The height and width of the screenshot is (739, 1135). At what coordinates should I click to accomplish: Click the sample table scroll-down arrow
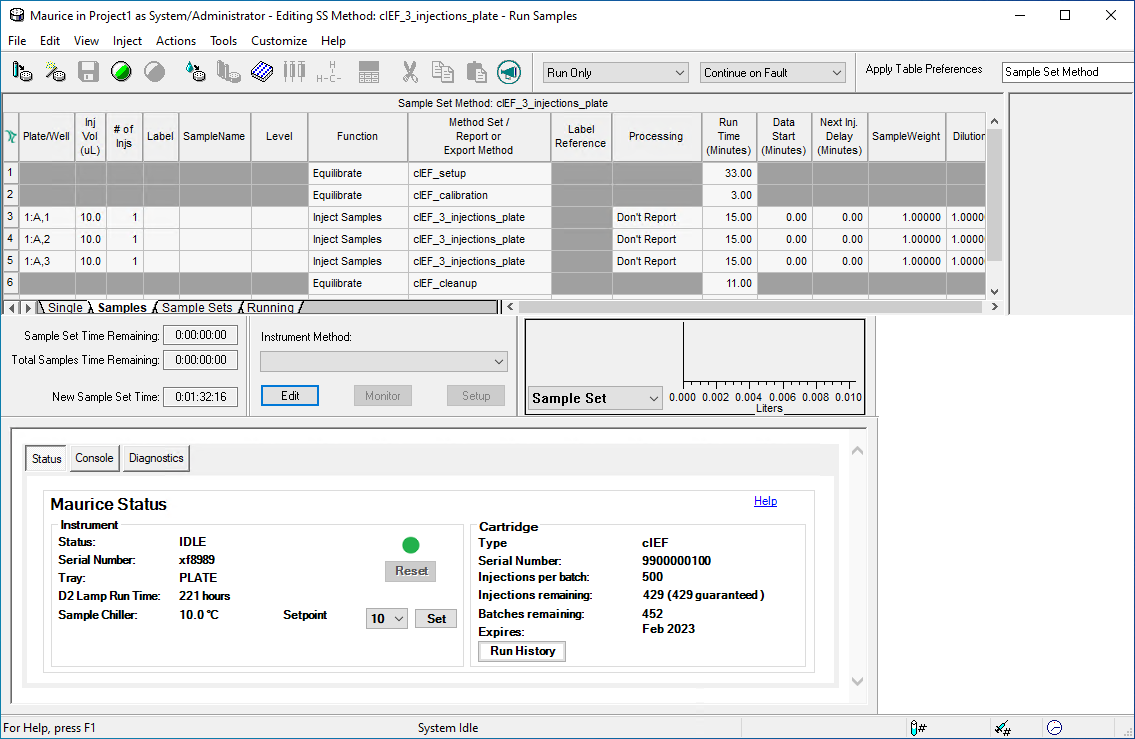tap(995, 292)
